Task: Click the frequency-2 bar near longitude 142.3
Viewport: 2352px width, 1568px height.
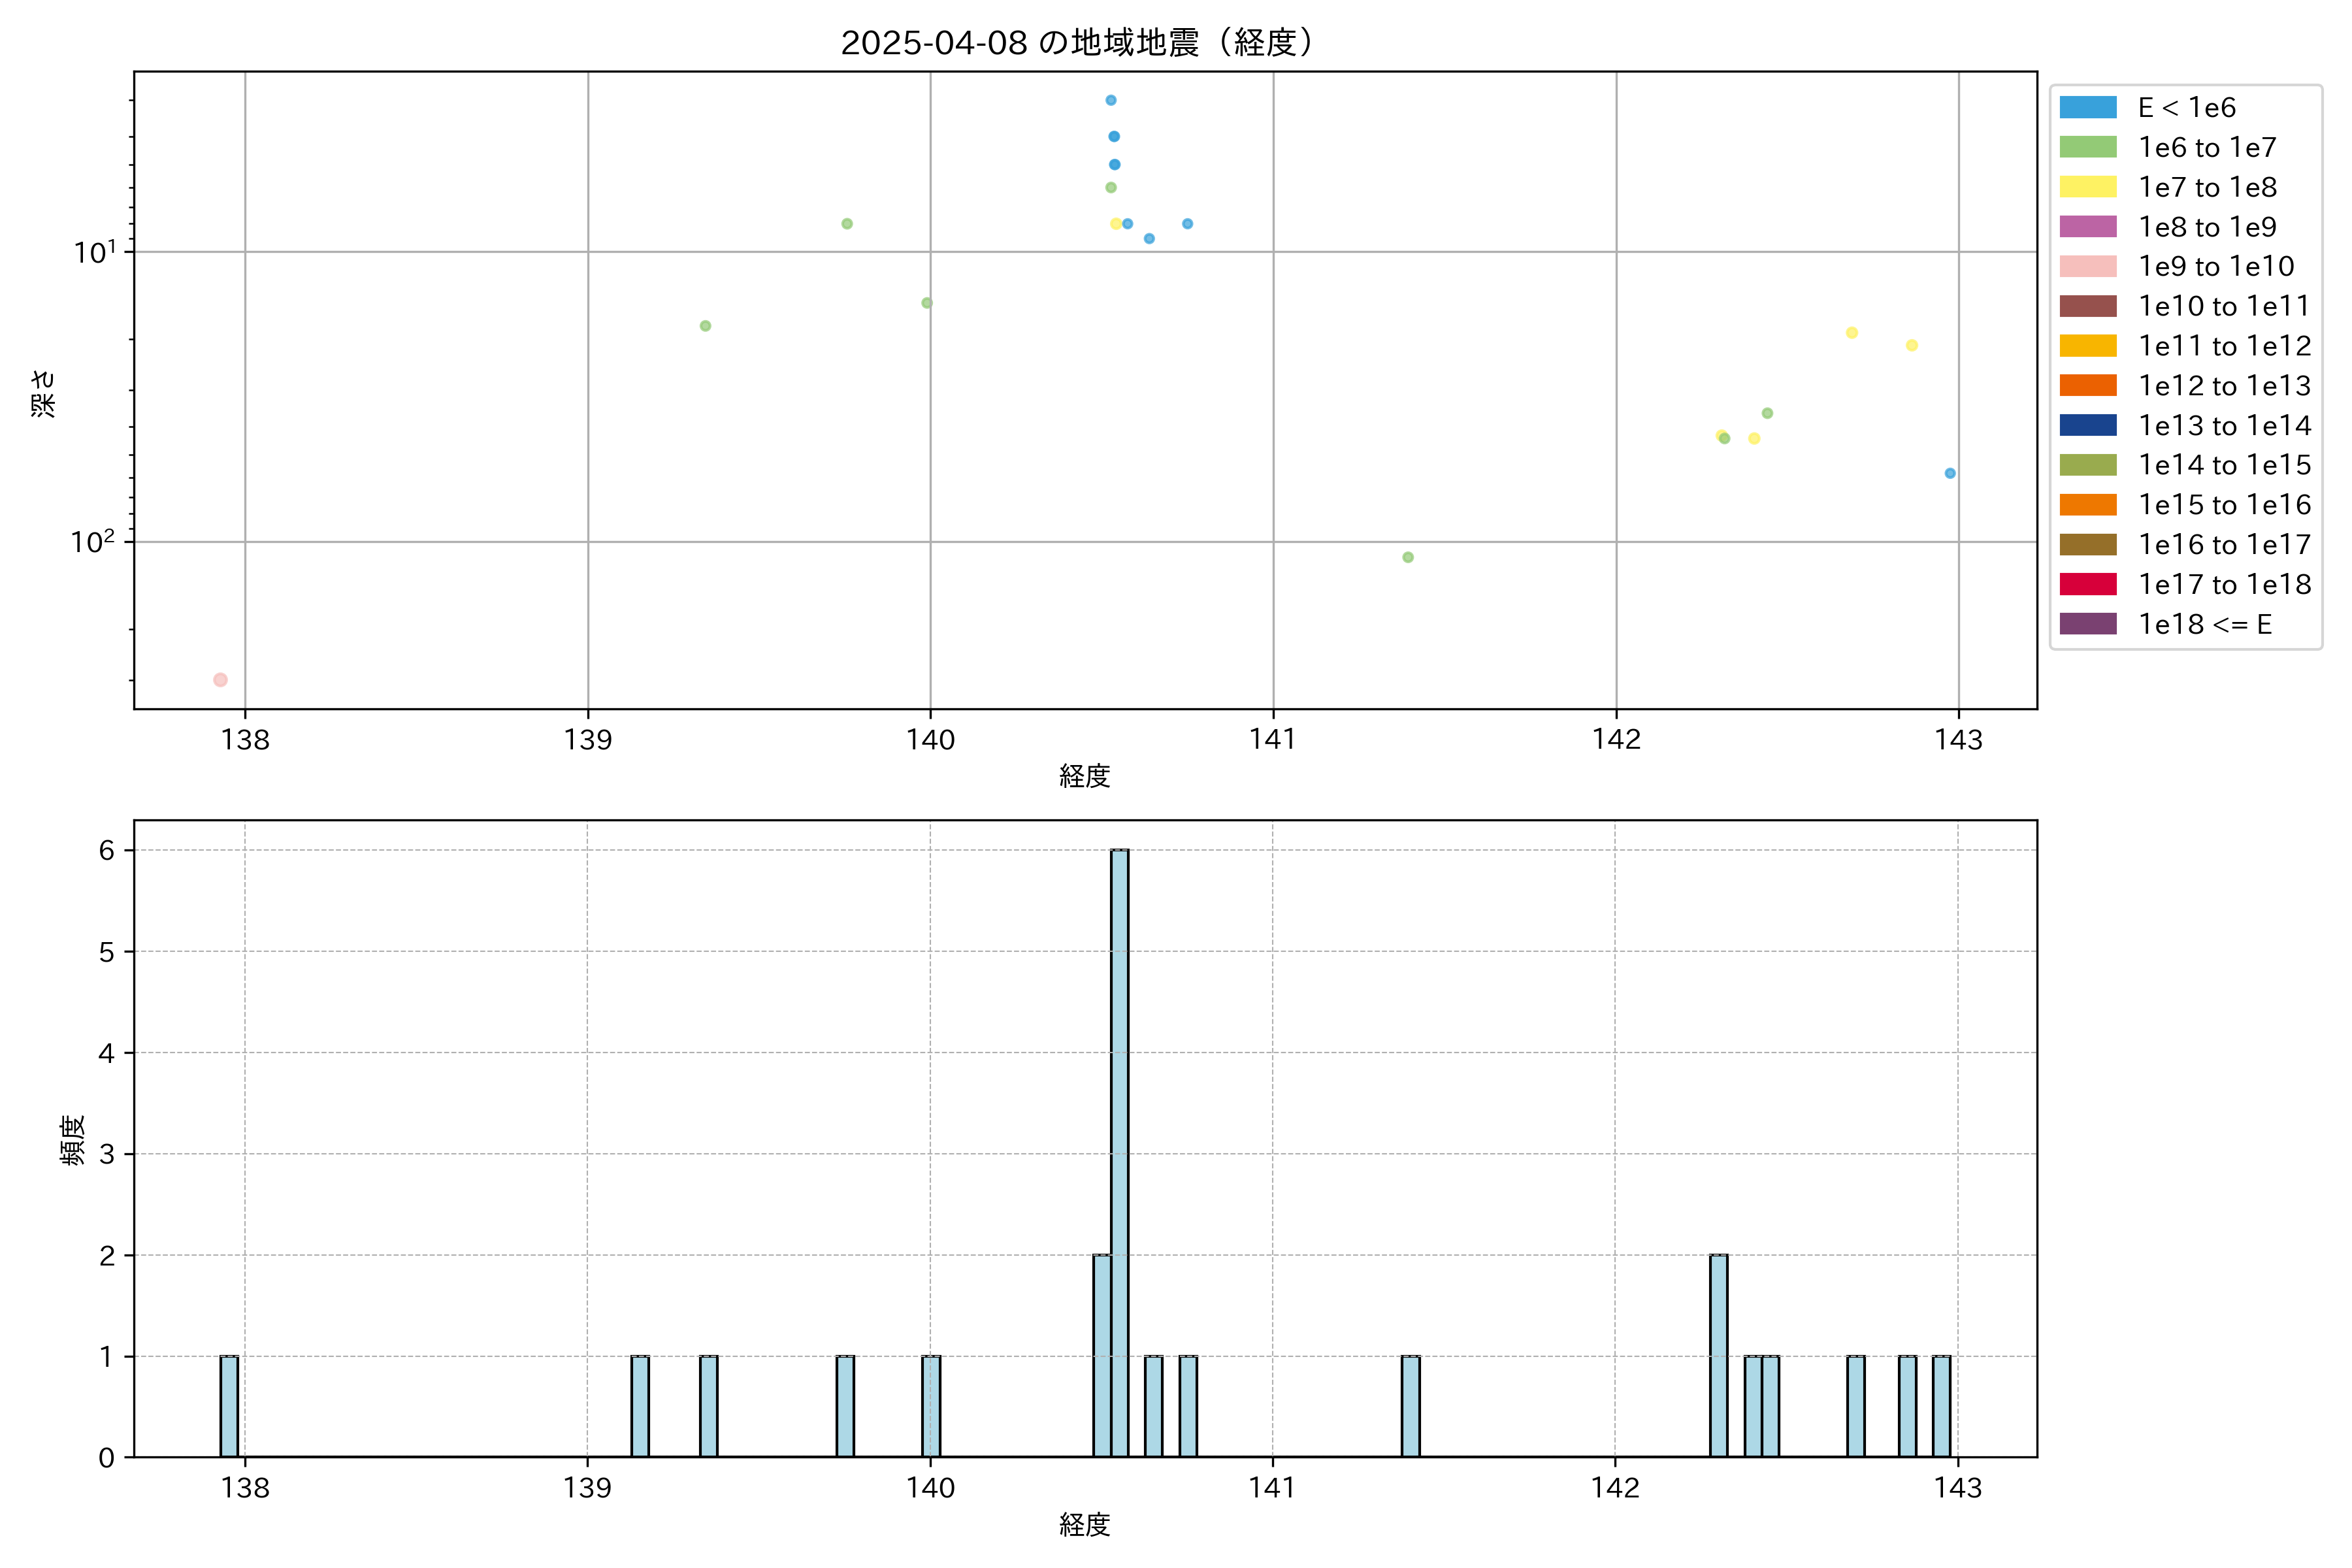Action: point(1718,1355)
